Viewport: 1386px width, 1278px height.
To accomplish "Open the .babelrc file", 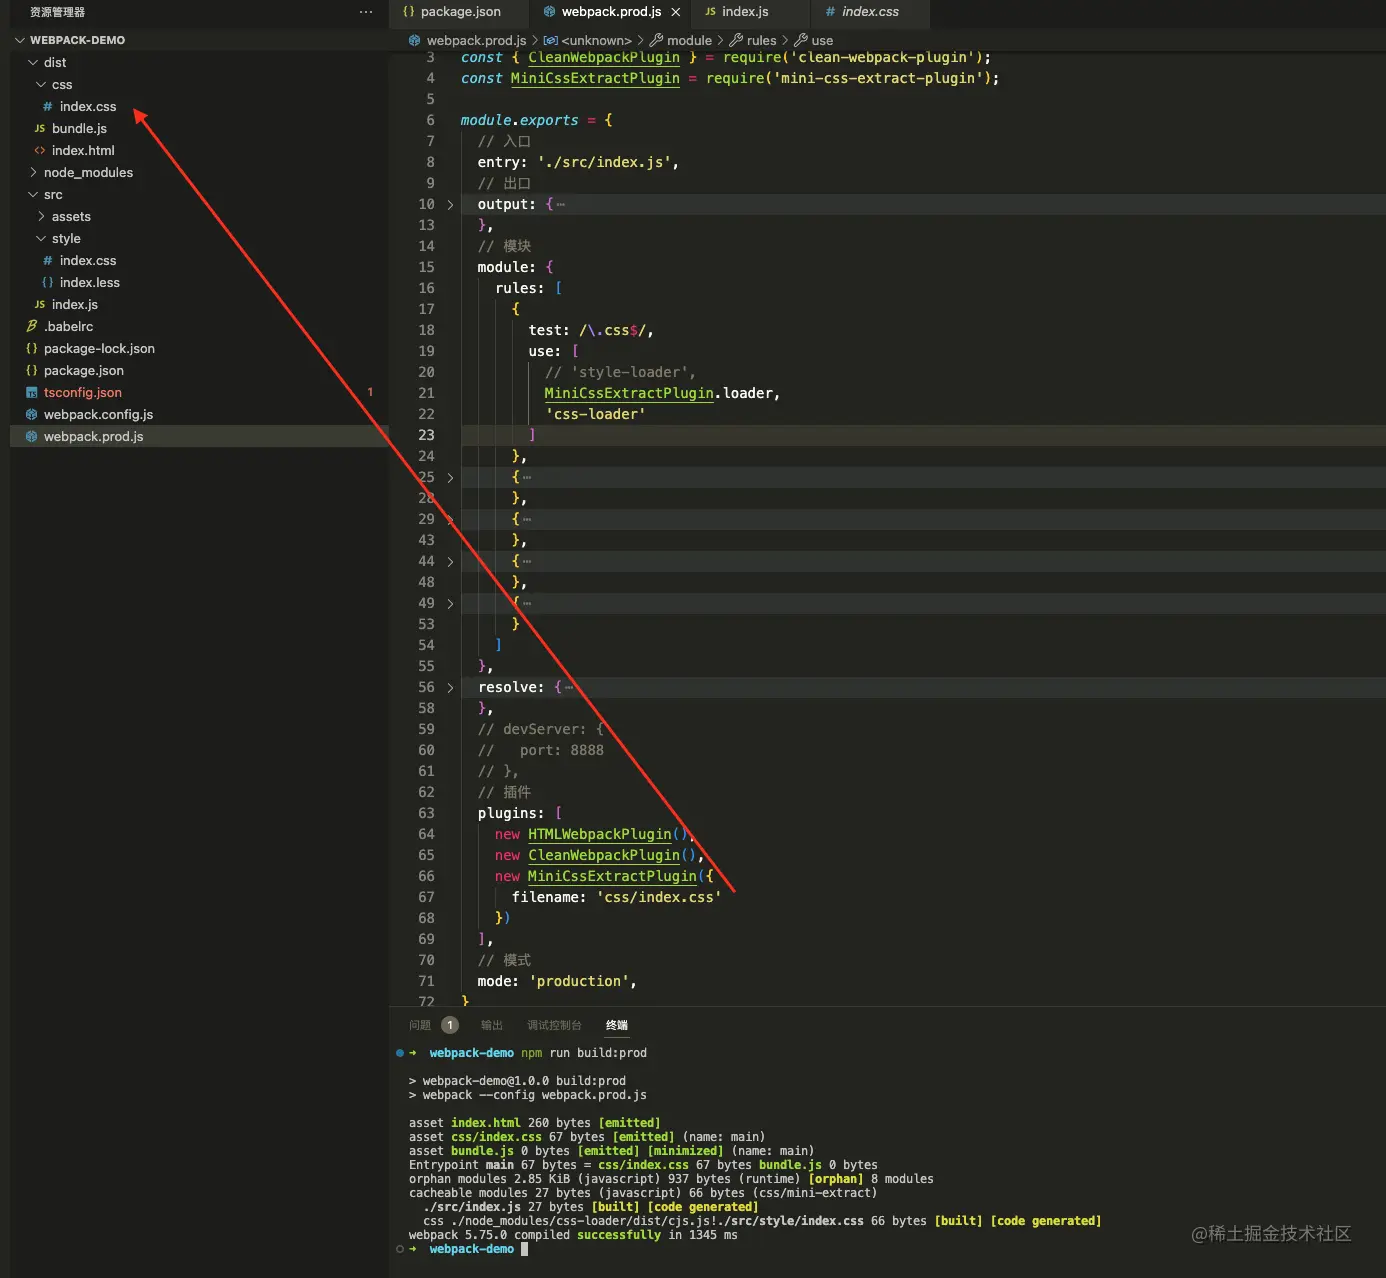I will pos(69,326).
